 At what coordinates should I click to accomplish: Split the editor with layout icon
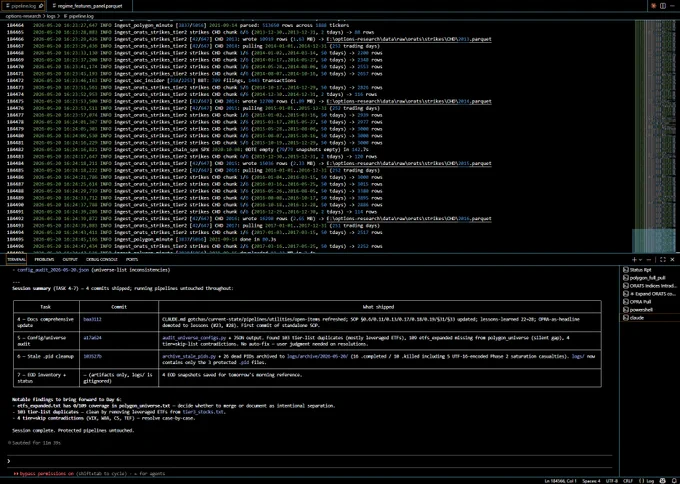click(663, 6)
